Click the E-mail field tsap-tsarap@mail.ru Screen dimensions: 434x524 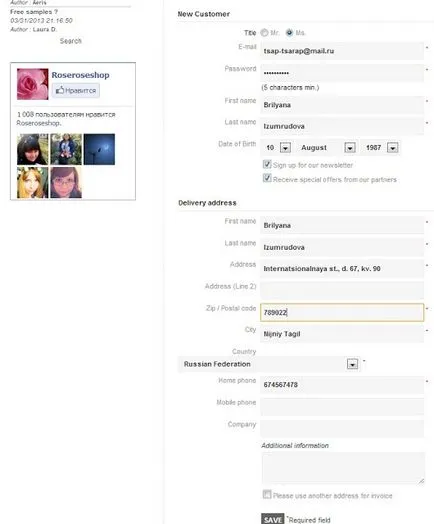[342, 51]
